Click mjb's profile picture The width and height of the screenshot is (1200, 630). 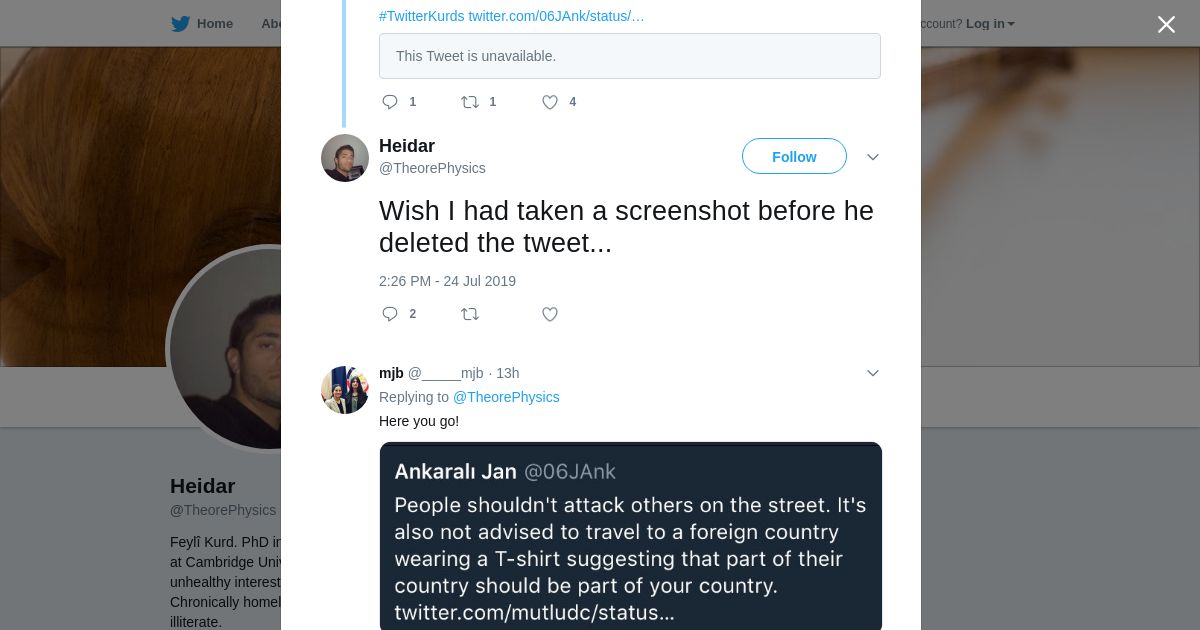(345, 389)
